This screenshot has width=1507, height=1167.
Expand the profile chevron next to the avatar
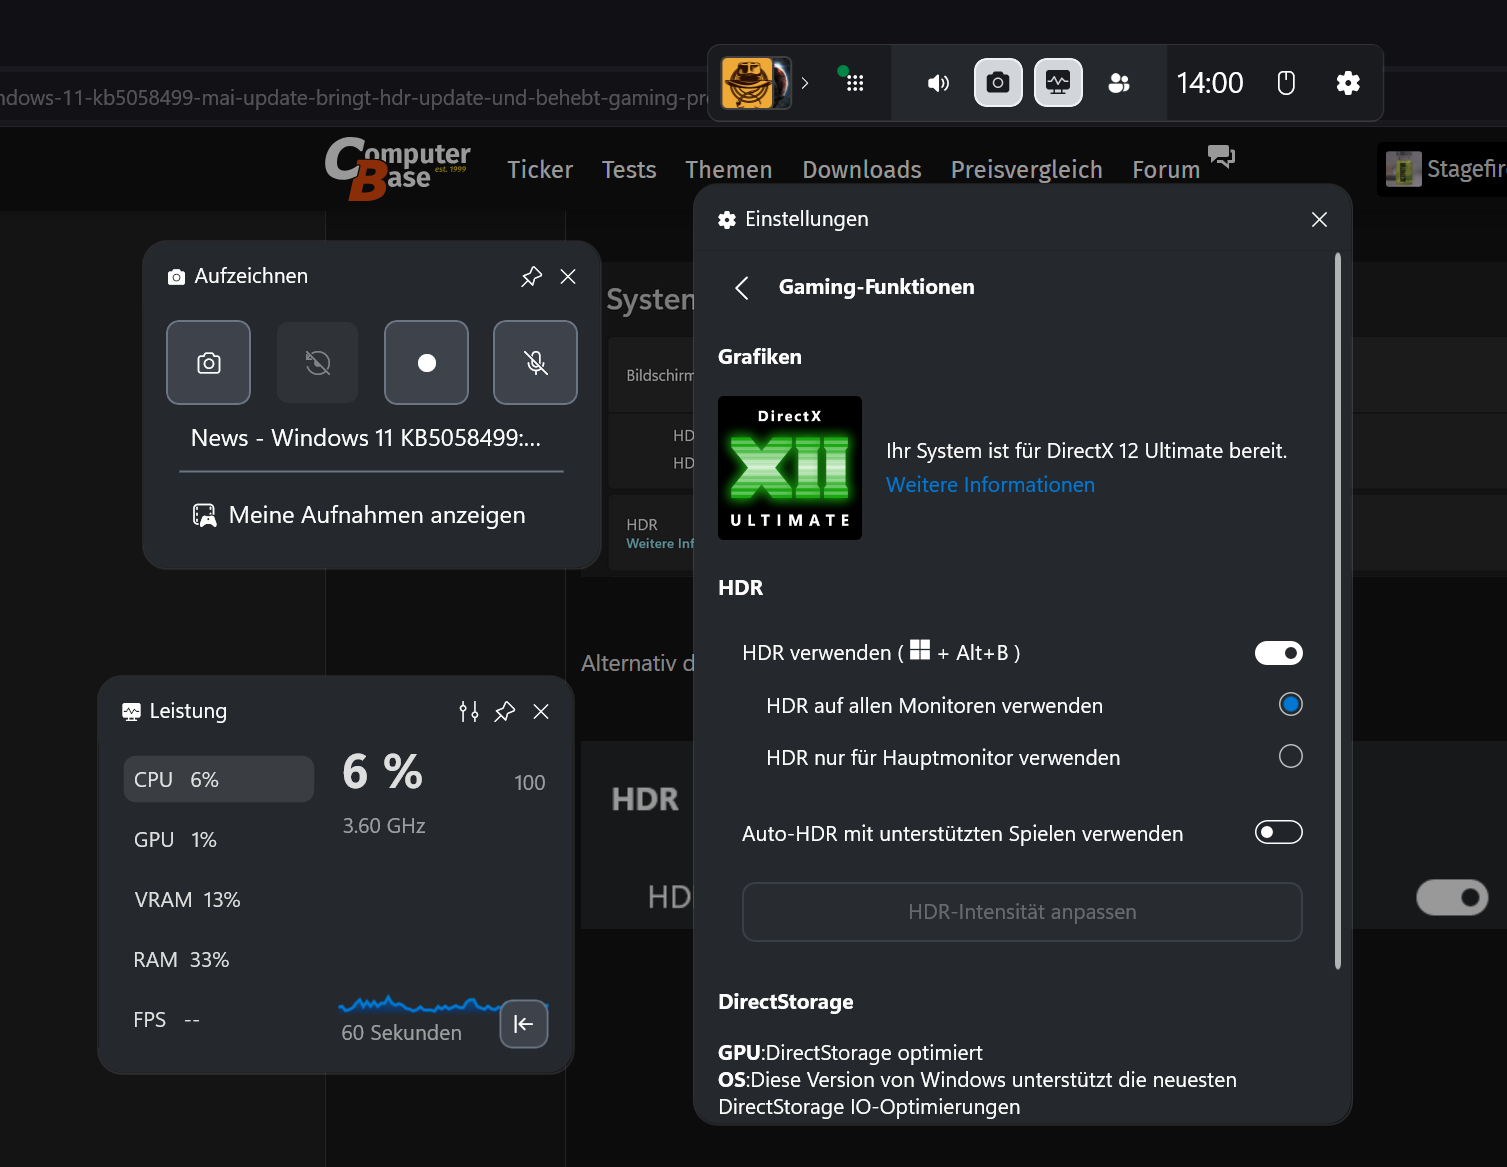[x=804, y=83]
